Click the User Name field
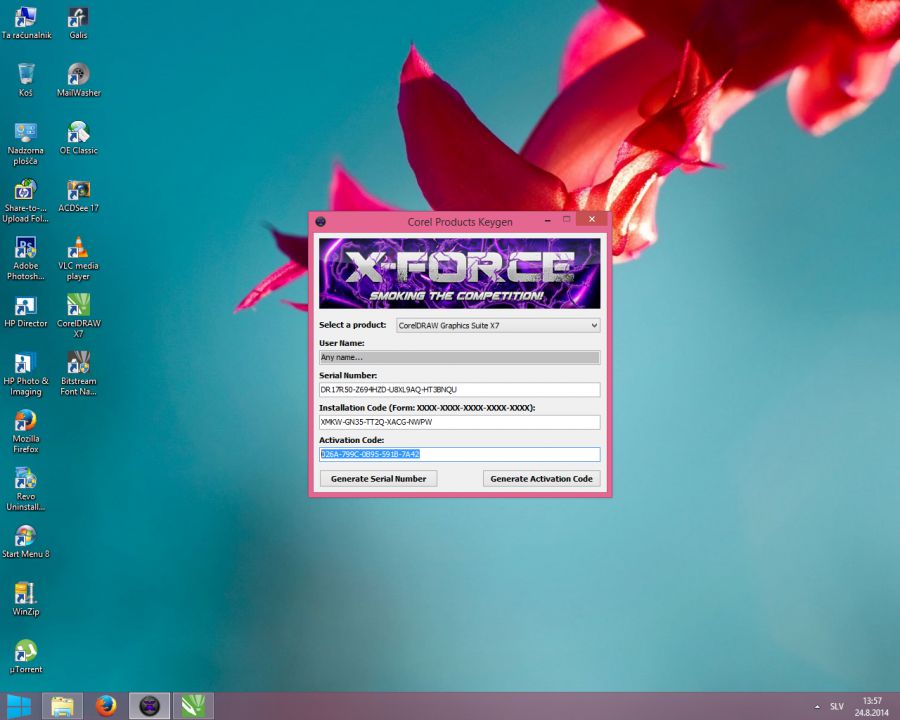The width and height of the screenshot is (900, 720). coord(460,358)
